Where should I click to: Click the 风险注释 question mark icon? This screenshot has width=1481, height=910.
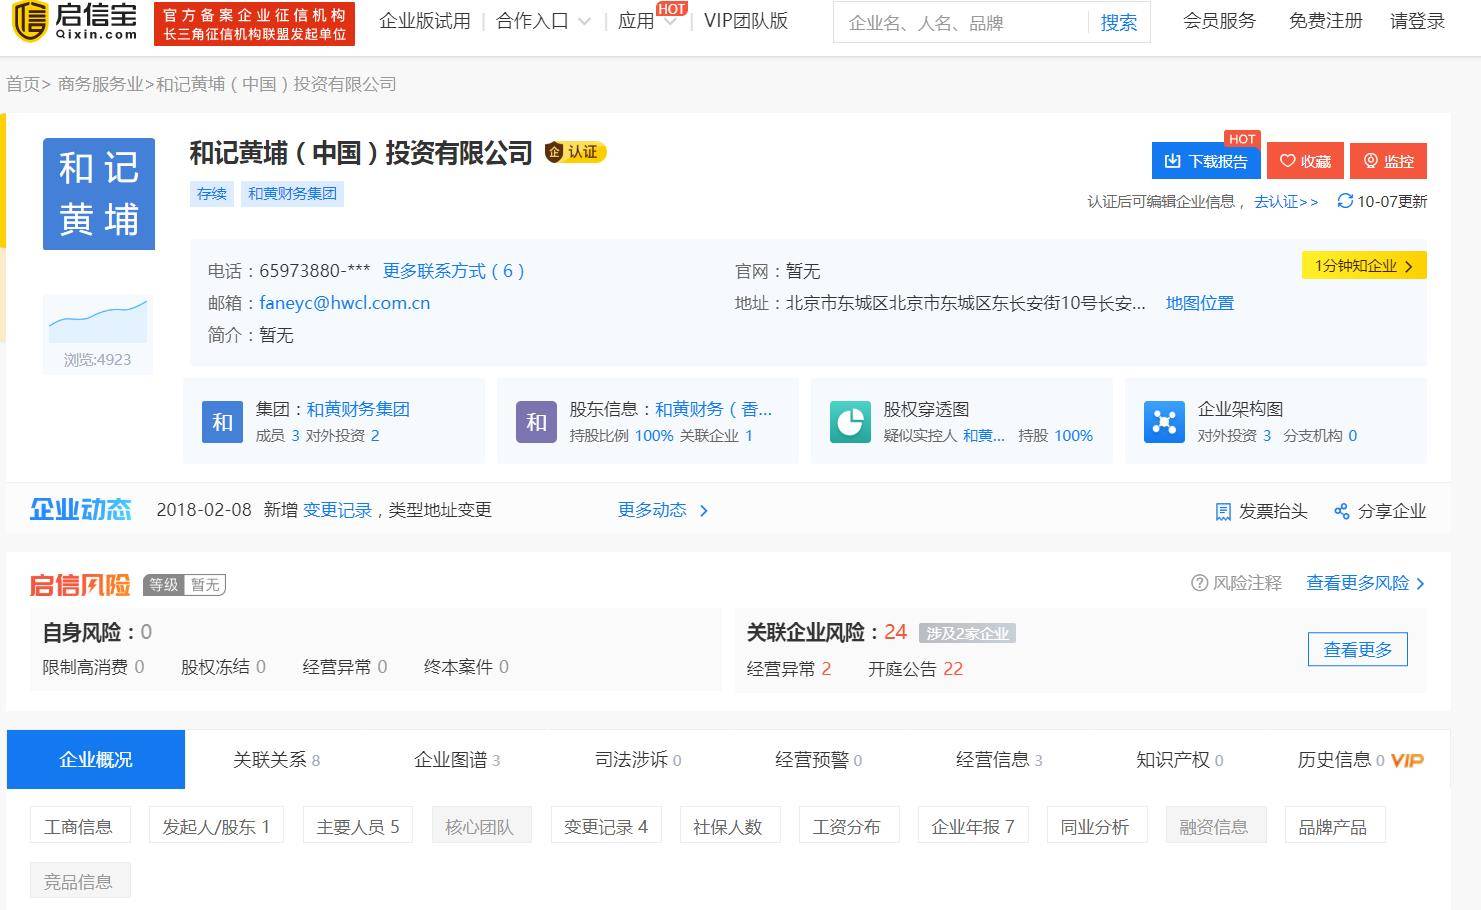coord(1200,583)
